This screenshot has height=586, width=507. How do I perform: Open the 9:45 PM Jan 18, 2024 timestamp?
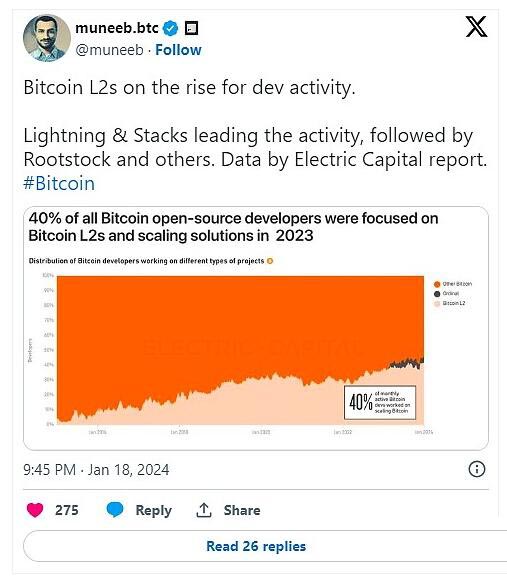coord(96,470)
